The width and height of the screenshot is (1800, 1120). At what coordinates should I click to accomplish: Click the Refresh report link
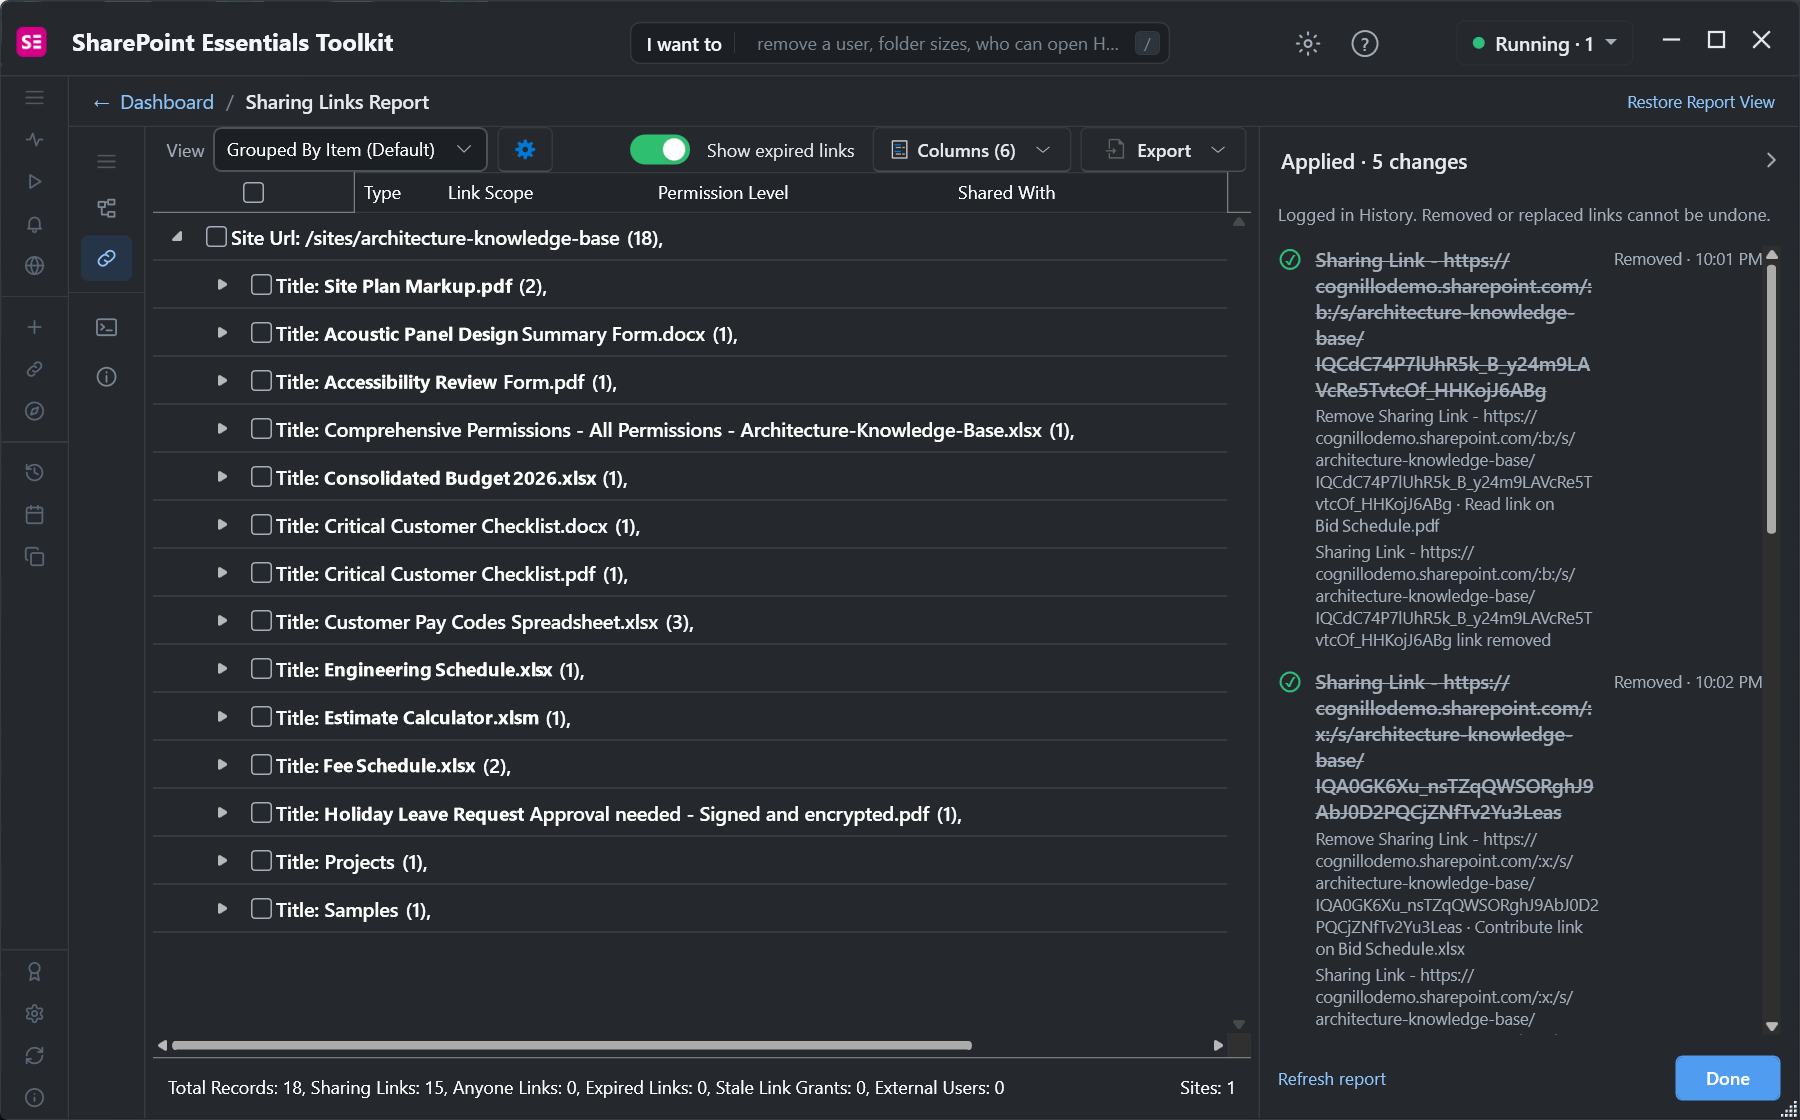(1332, 1079)
